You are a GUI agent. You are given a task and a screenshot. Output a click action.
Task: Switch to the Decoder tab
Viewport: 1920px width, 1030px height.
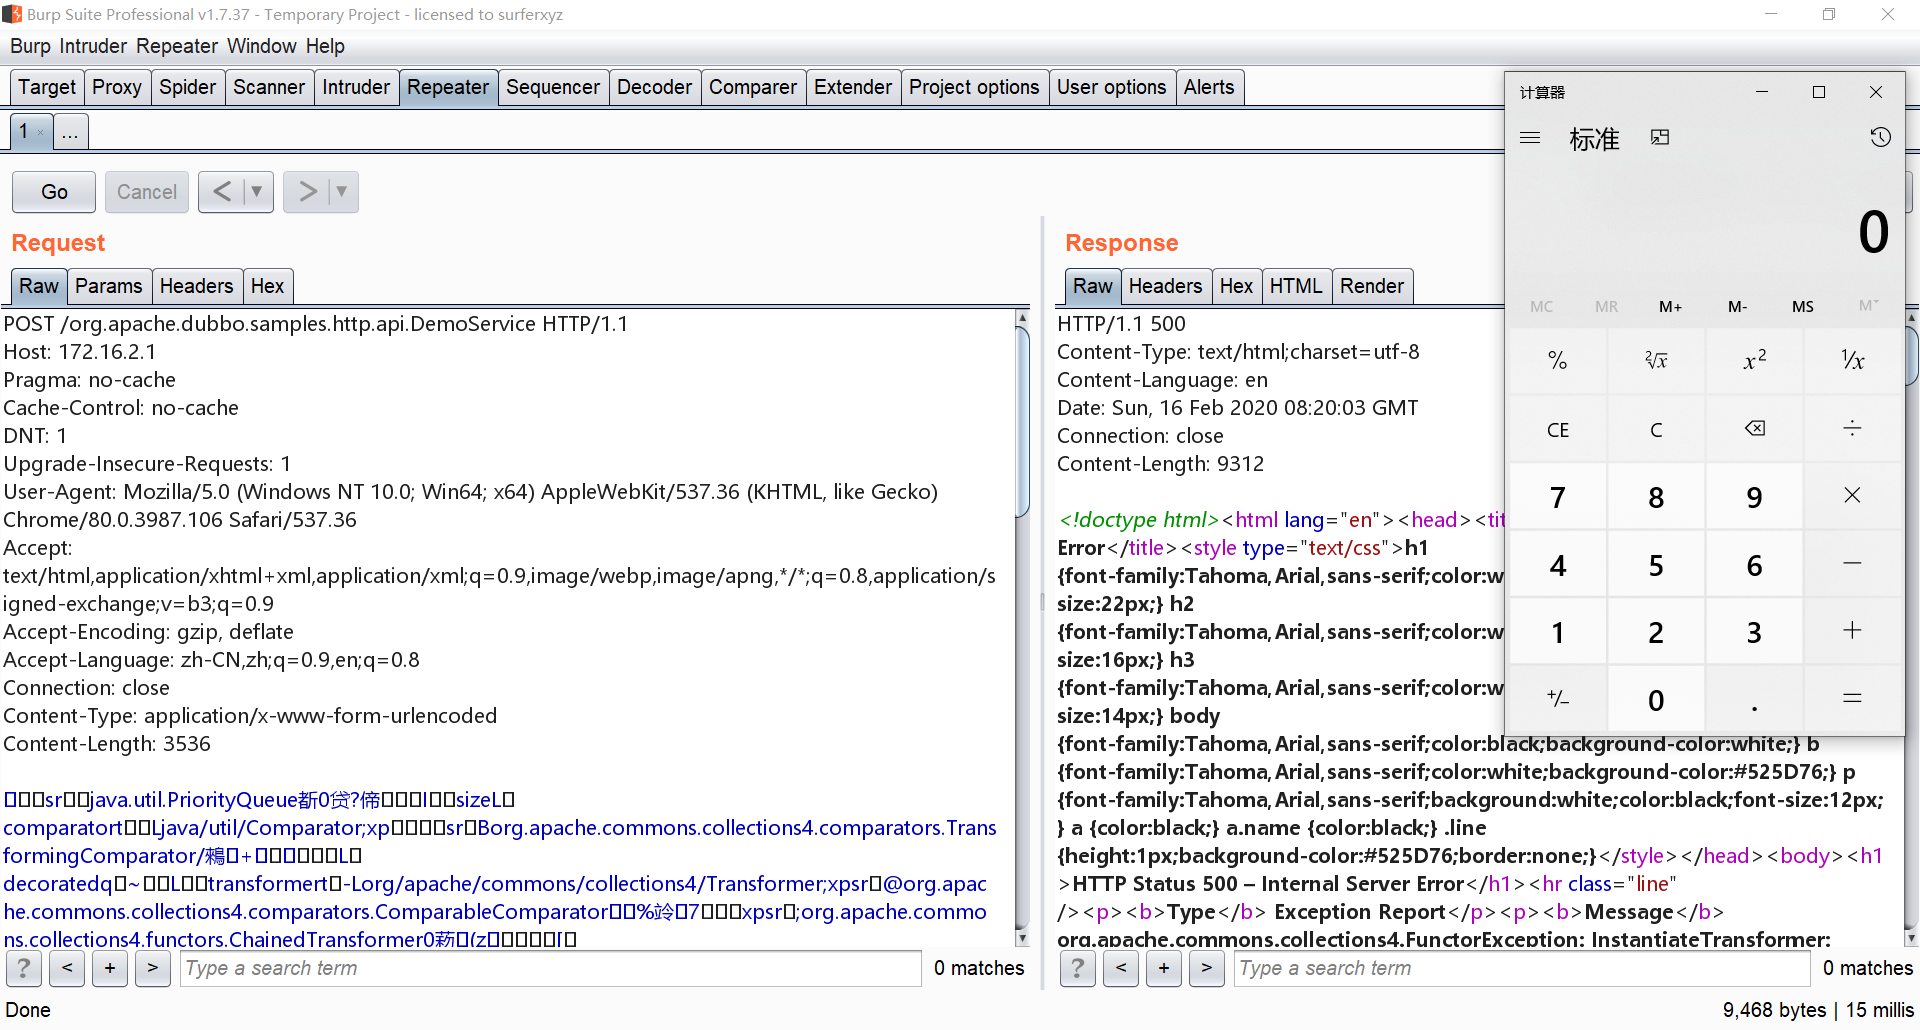(x=655, y=87)
